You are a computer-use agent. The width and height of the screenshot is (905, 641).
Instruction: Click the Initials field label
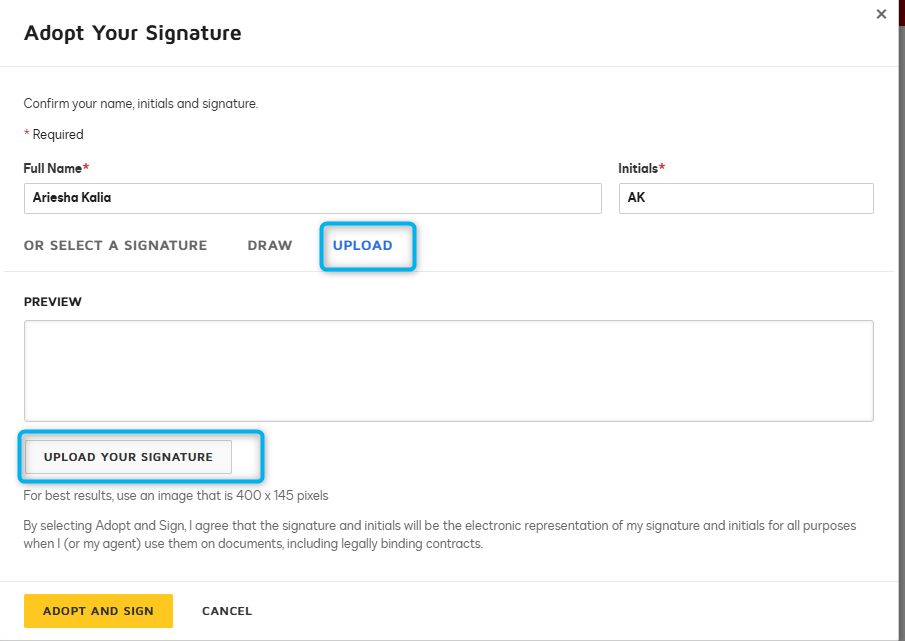641,168
